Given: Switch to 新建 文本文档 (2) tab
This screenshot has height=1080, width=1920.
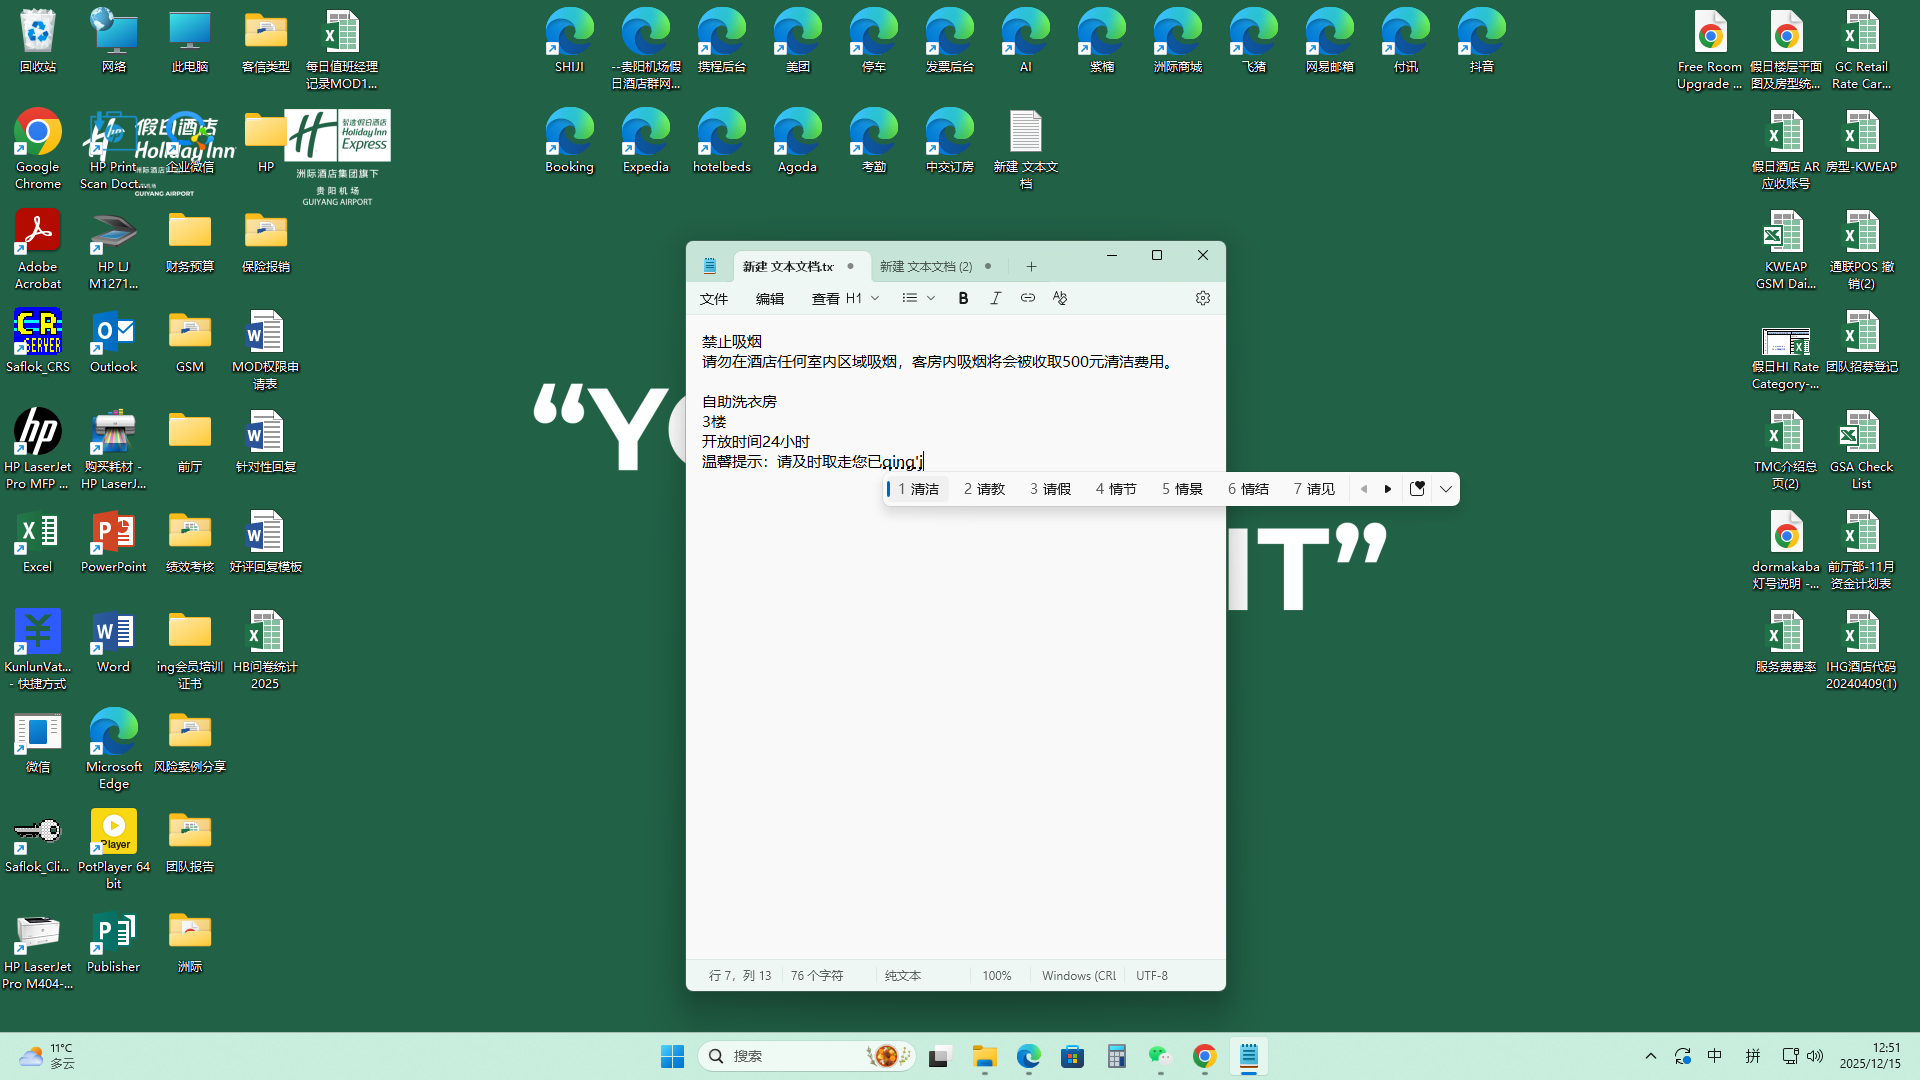Looking at the screenshot, I should [925, 266].
